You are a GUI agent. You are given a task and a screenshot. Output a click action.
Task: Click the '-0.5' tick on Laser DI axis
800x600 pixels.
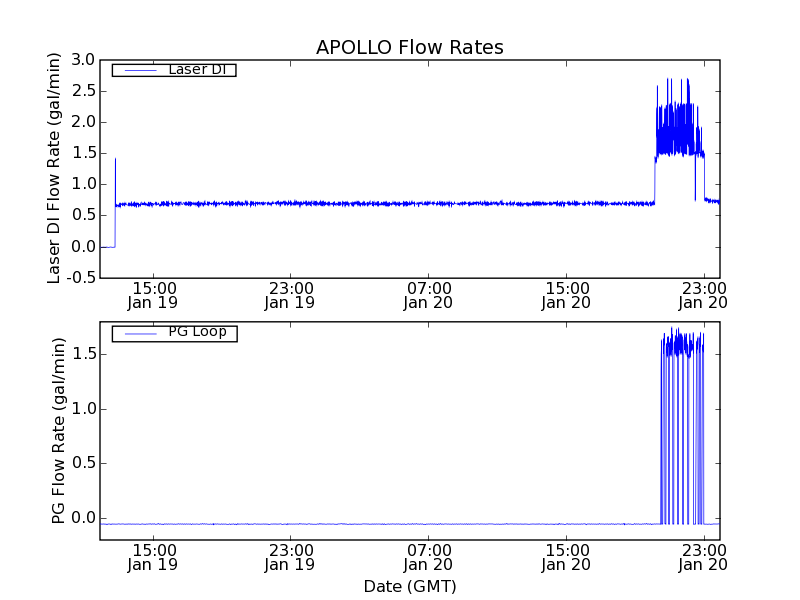tap(81, 278)
